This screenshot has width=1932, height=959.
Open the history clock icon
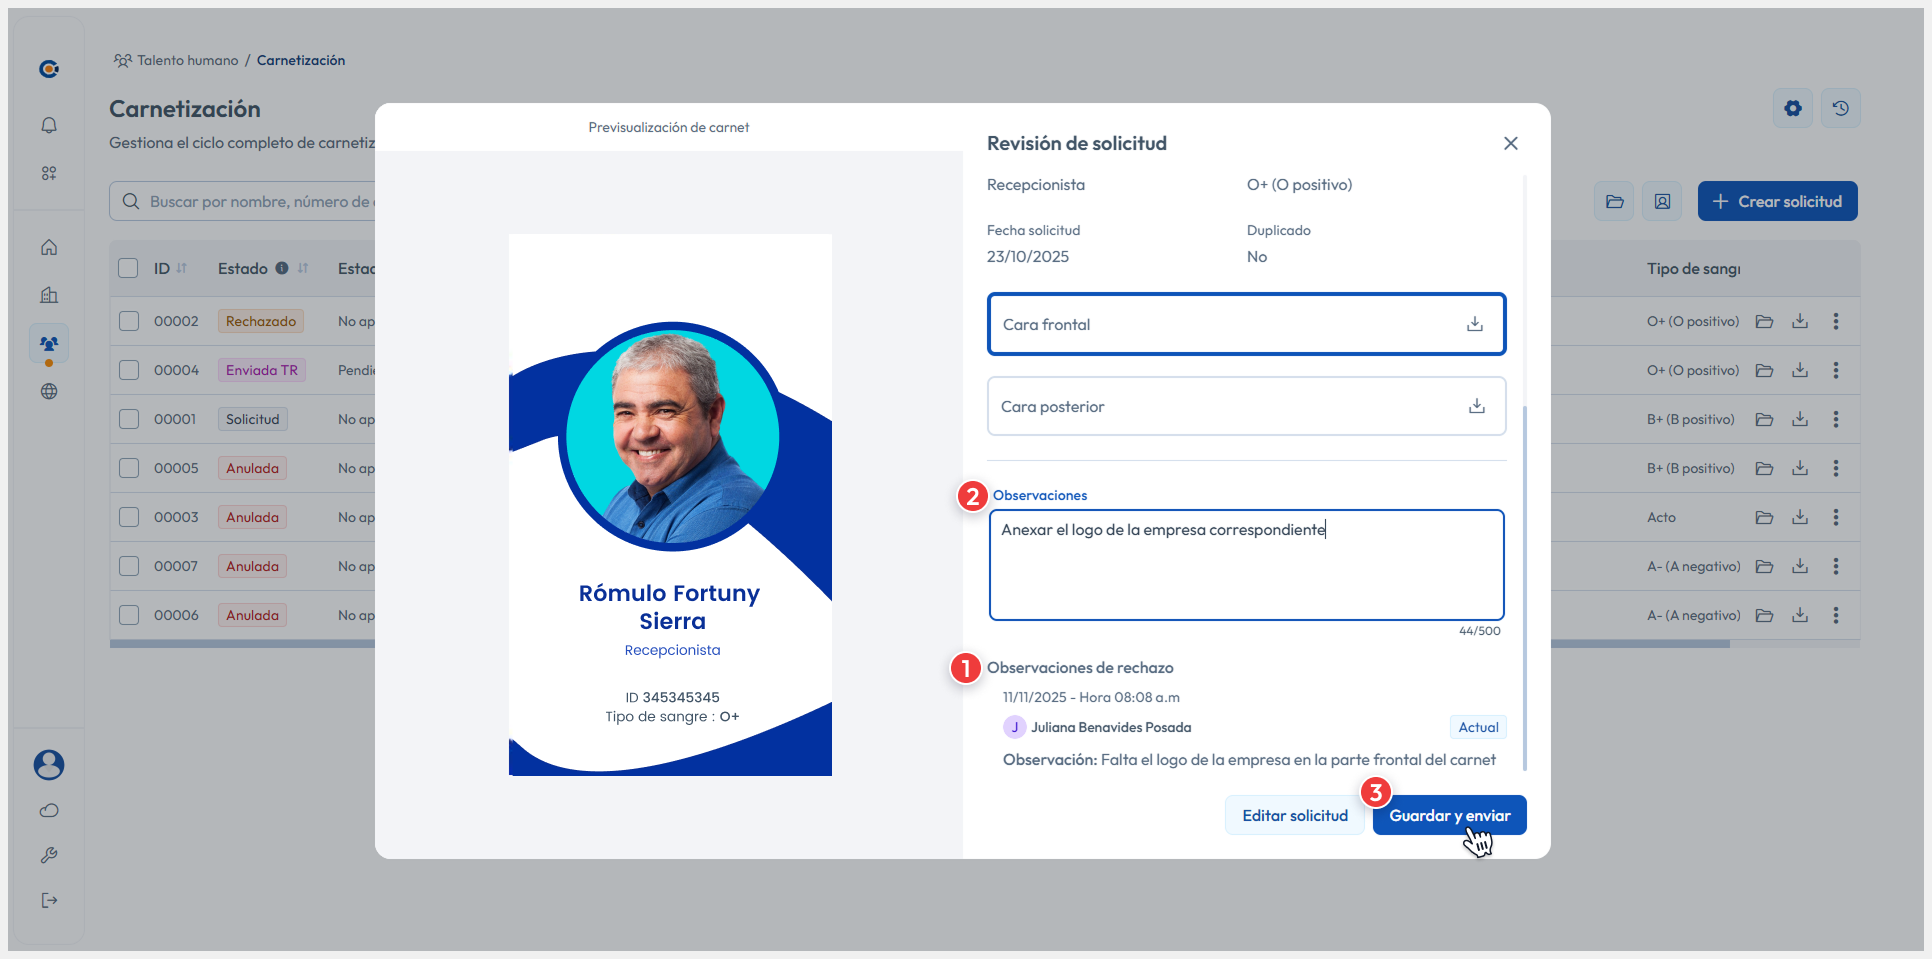click(1840, 108)
